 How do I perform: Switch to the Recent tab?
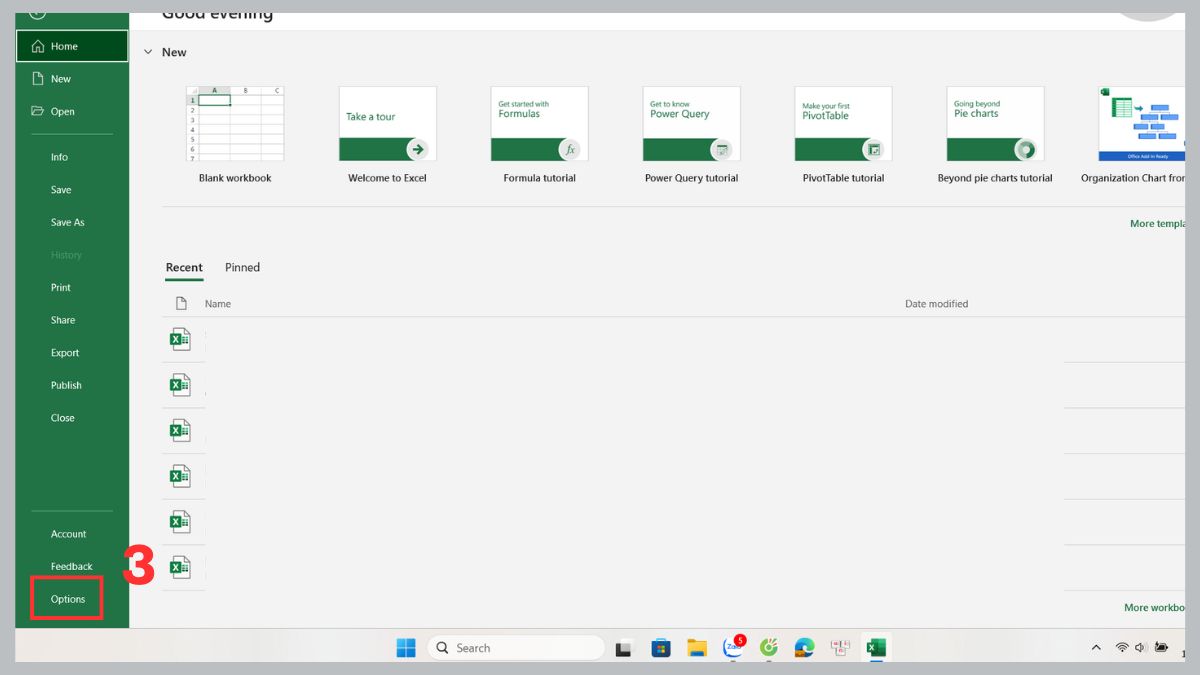[184, 267]
